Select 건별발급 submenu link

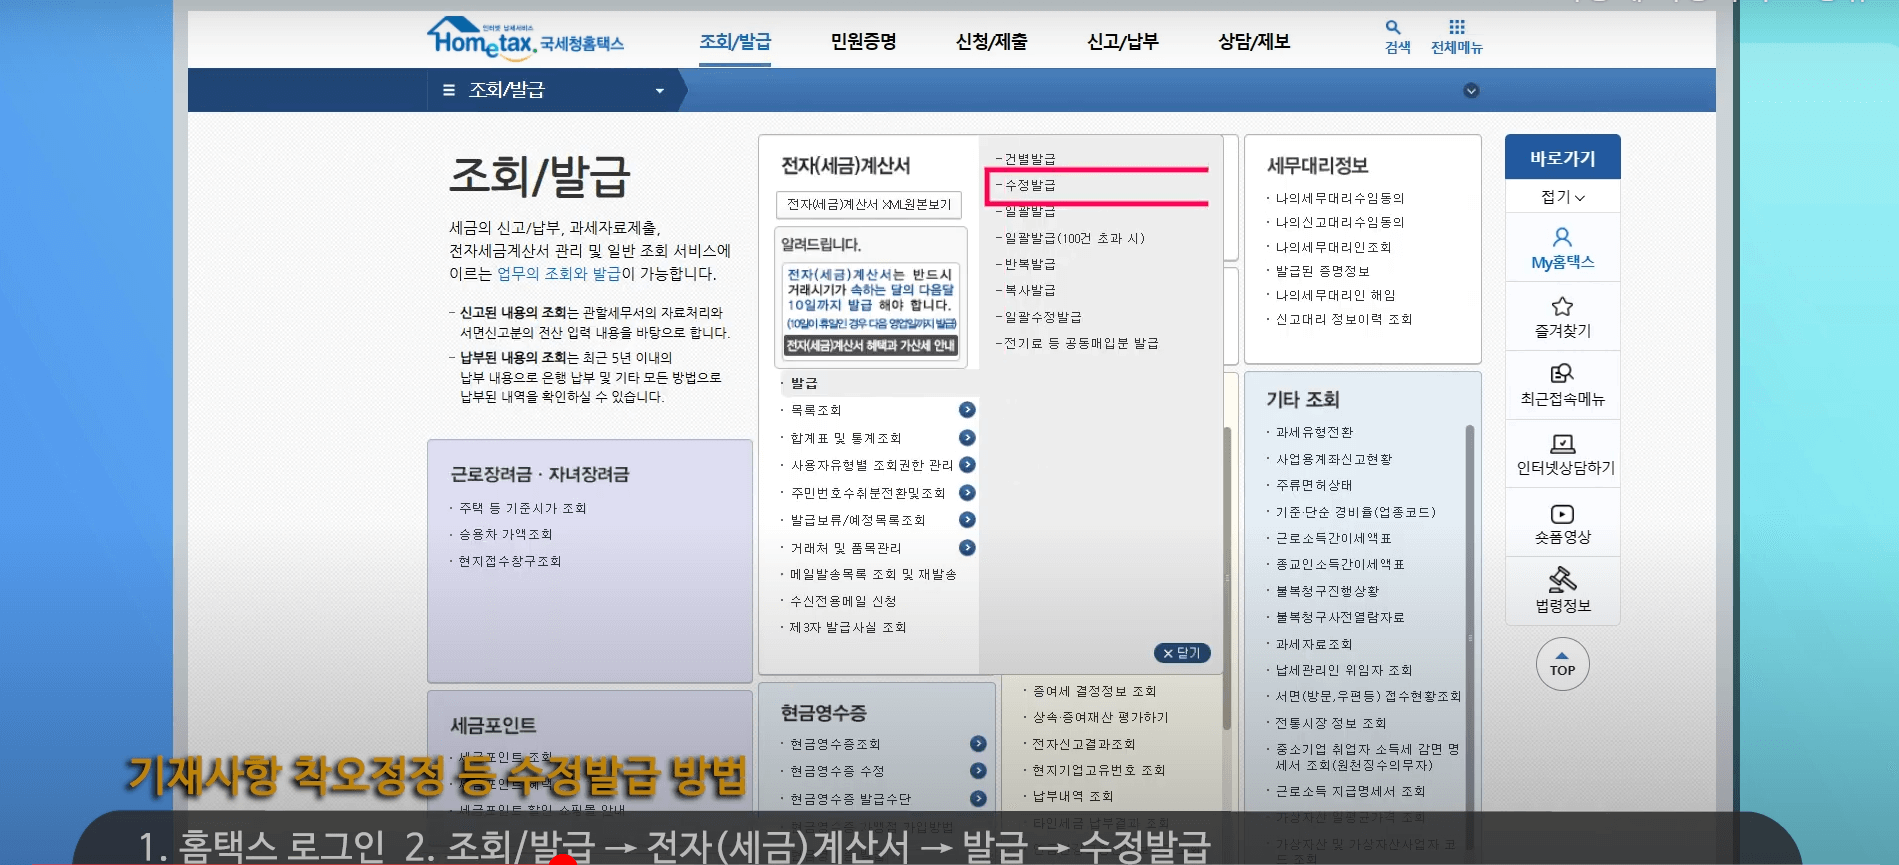pyautogui.click(x=1030, y=159)
